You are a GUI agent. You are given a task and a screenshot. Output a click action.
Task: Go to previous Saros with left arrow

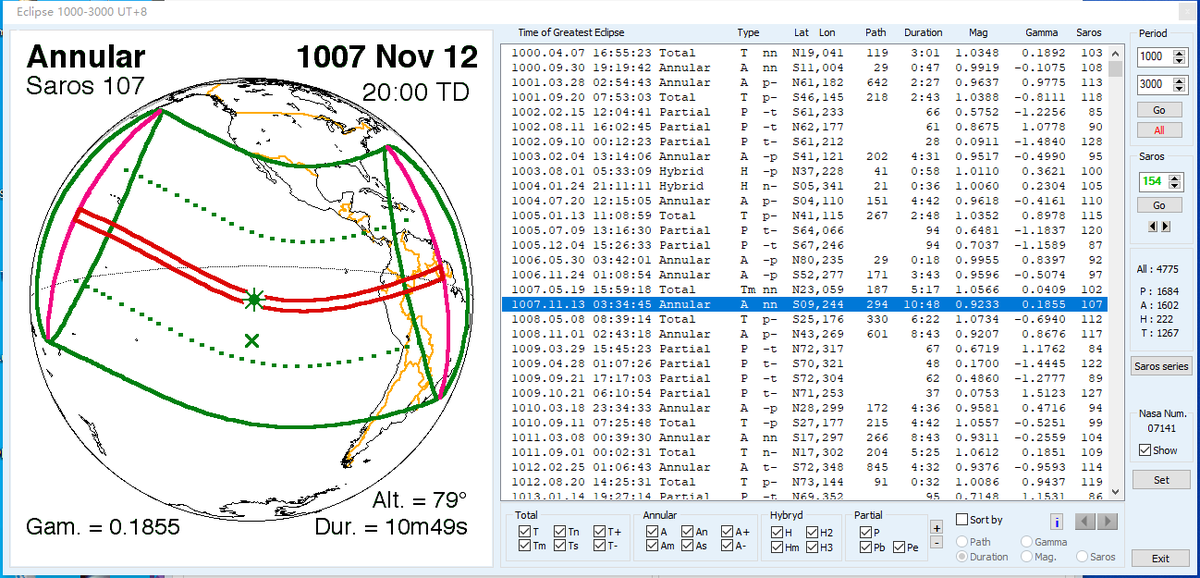tap(1153, 226)
